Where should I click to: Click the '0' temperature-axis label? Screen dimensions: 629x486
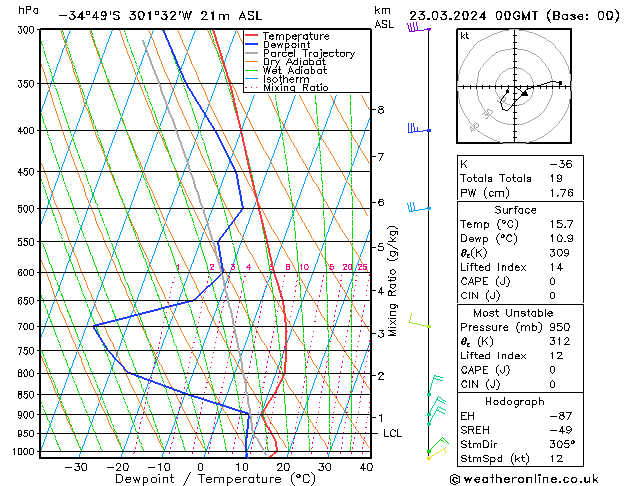click(201, 467)
